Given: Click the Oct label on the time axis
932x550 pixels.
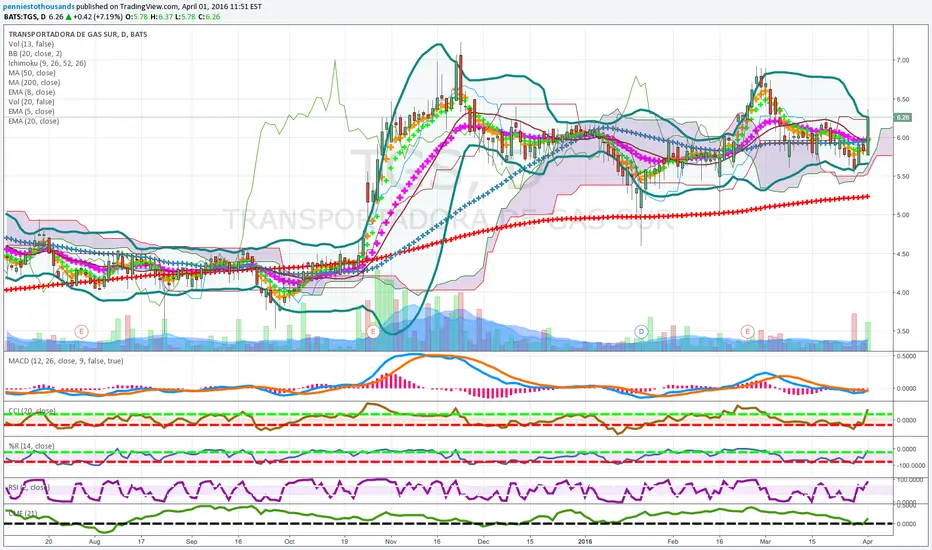Looking at the screenshot, I should click(x=289, y=542).
